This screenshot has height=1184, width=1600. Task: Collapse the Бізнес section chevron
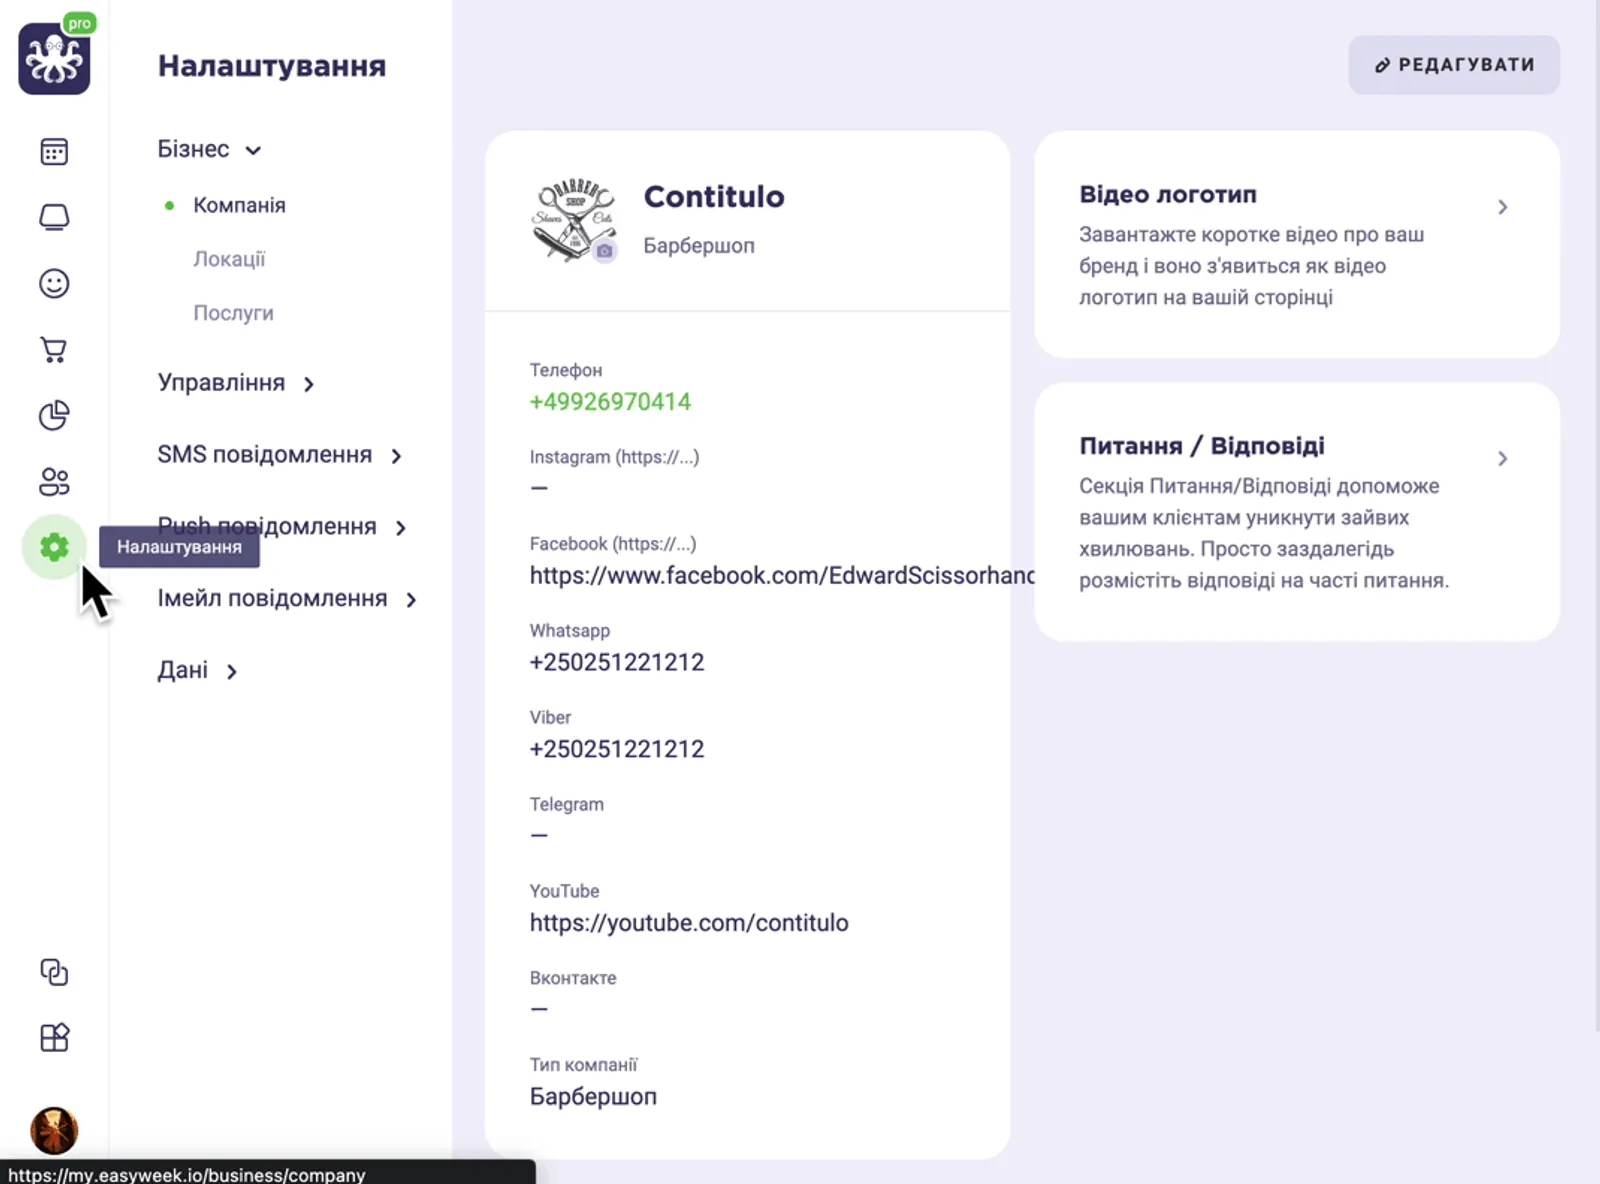[x=253, y=150]
